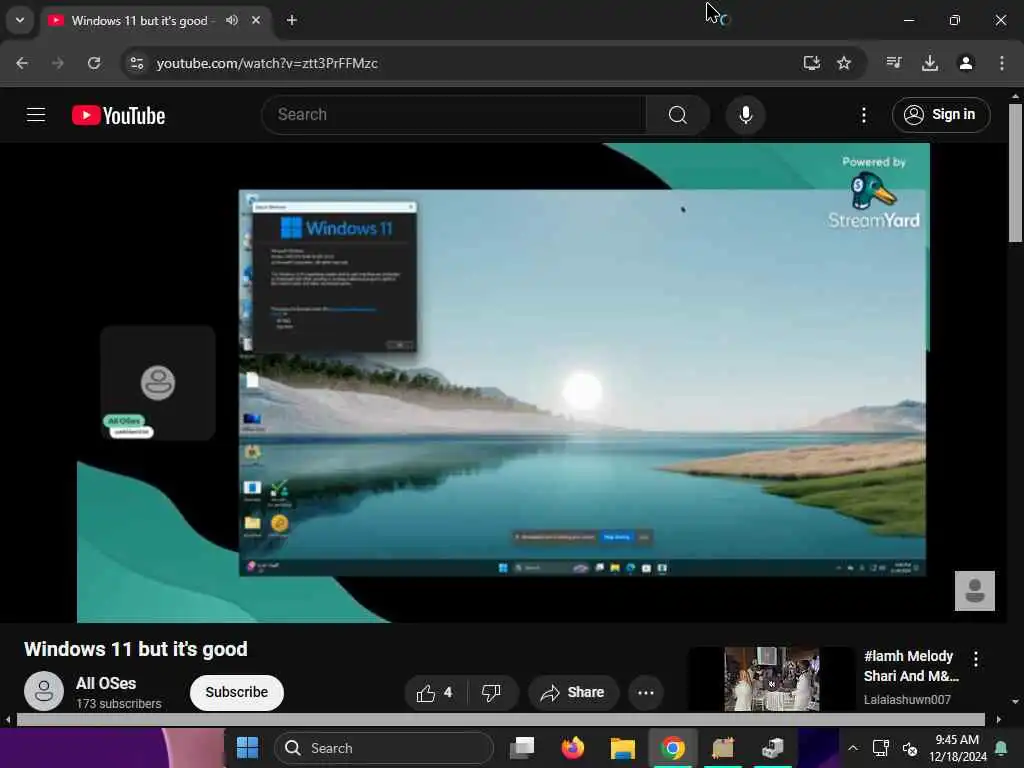This screenshot has height=768, width=1024.
Task: Dislike the video with thumbs down
Action: click(x=491, y=693)
